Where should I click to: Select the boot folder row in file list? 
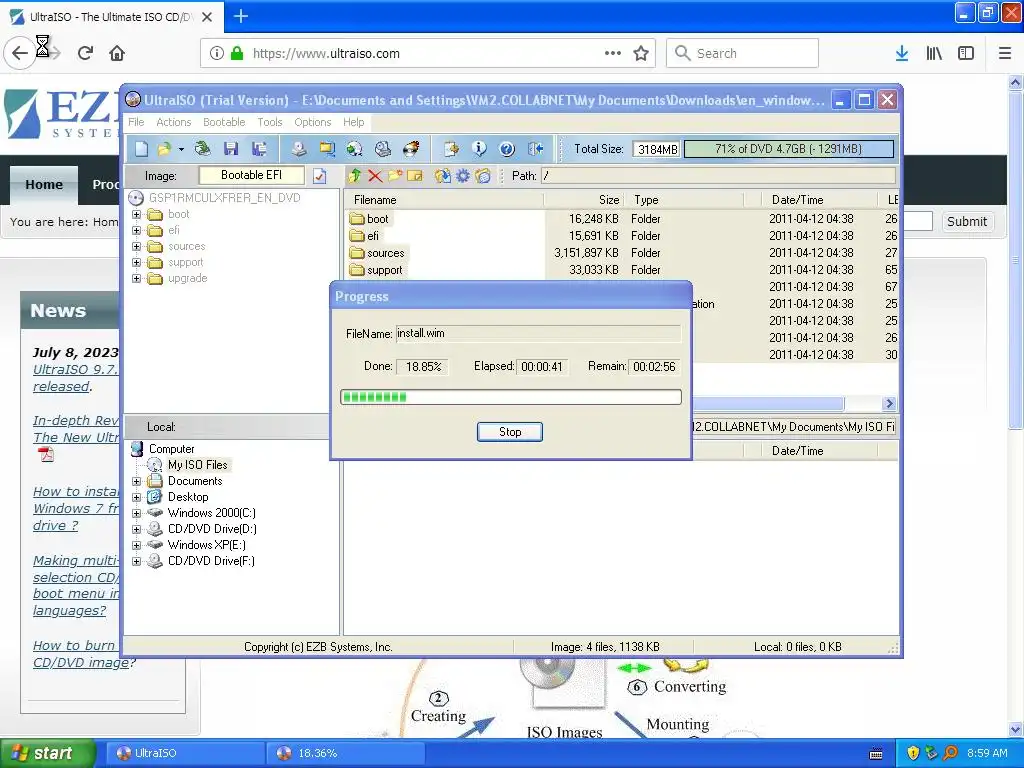(620, 219)
